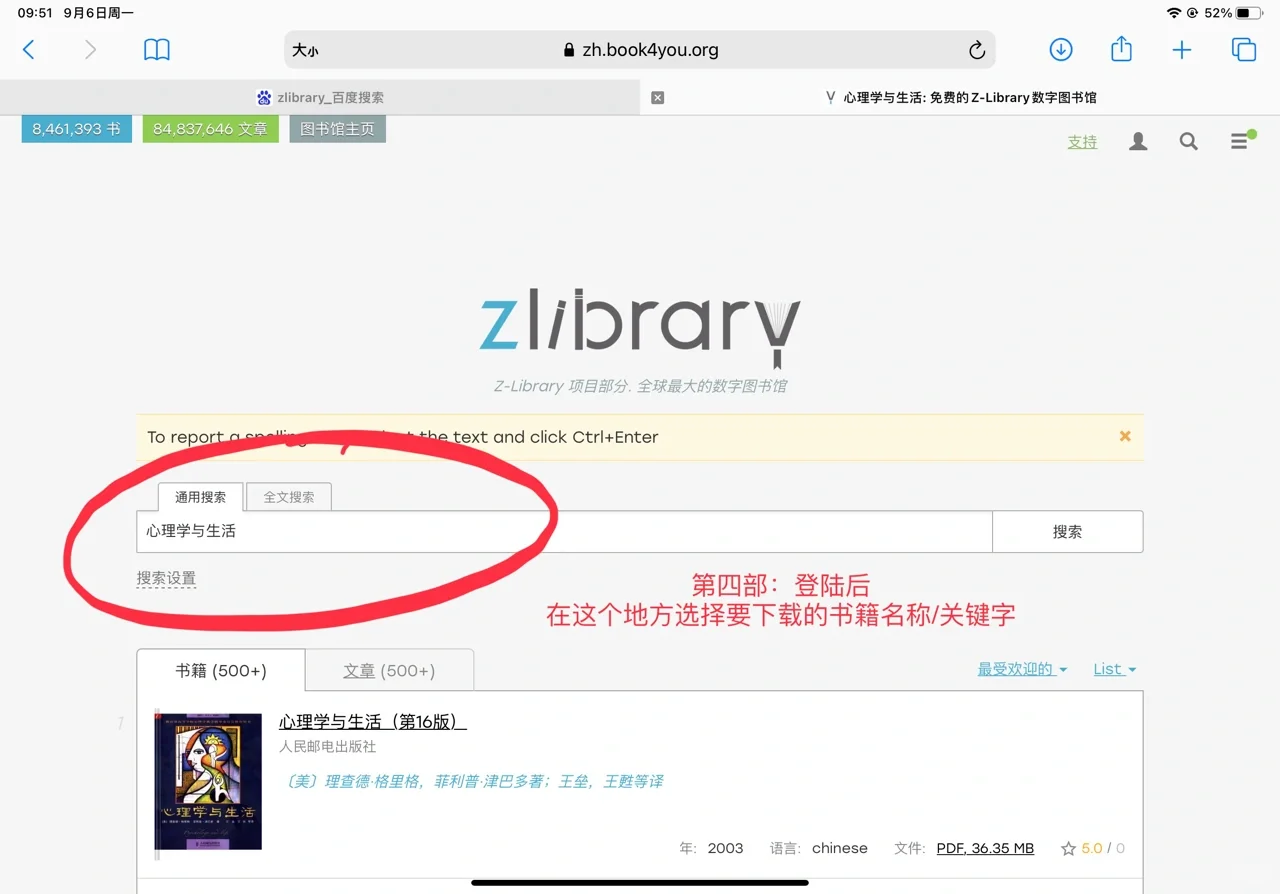Click the author line 理查德·格里格

[x=474, y=782]
